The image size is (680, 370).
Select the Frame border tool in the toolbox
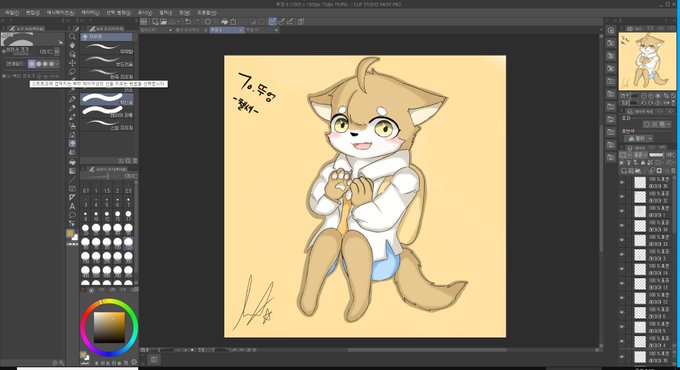point(72,189)
